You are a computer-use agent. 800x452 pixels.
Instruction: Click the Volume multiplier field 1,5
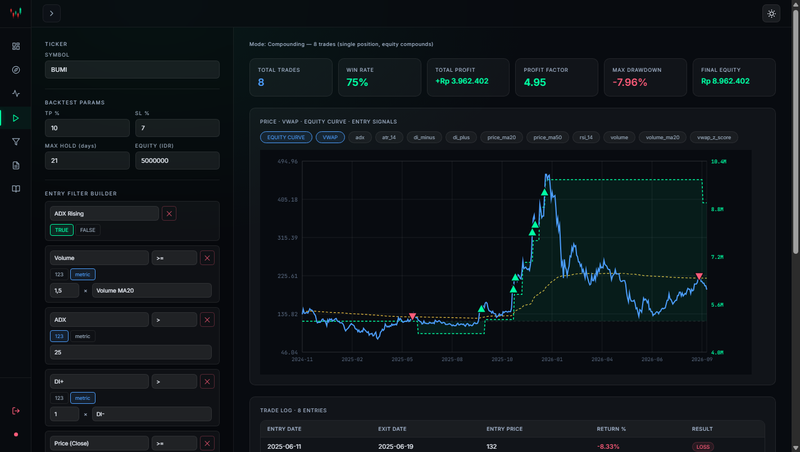click(64, 291)
